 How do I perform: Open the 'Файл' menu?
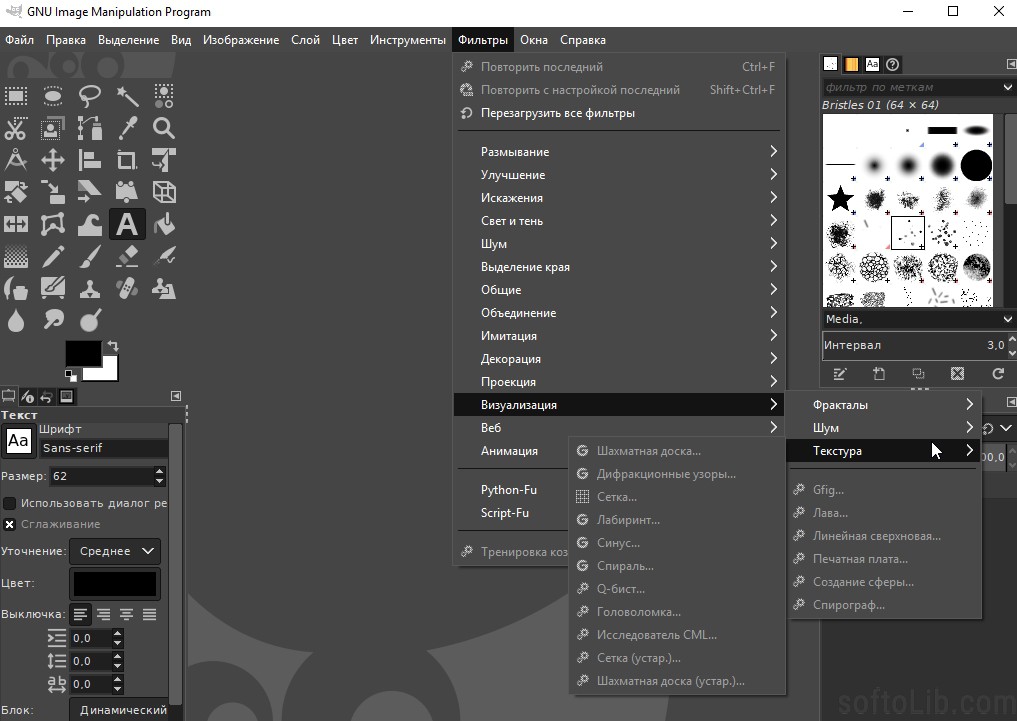tap(19, 40)
